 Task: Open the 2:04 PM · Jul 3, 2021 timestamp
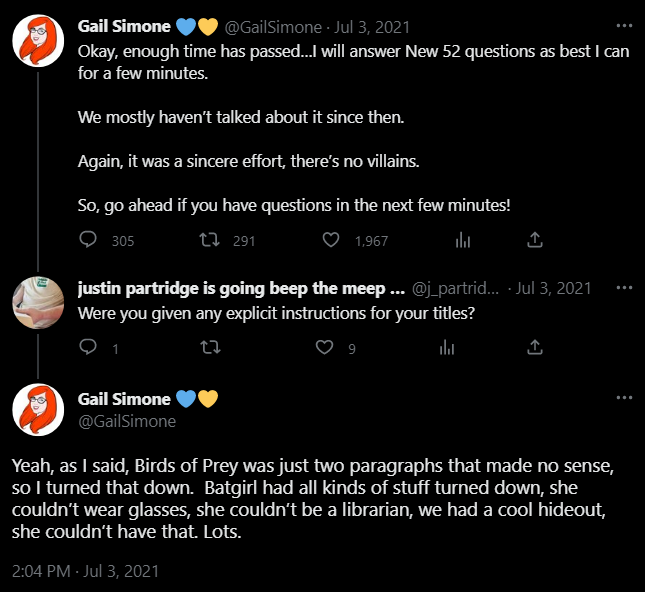(x=86, y=571)
